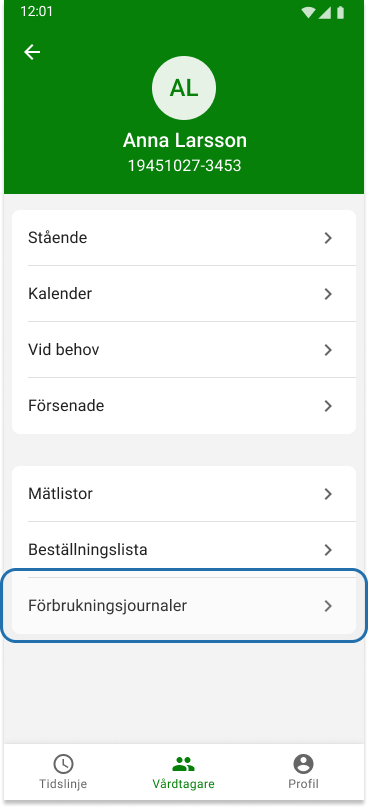Image resolution: width=368 pixels, height=808 pixels.
Task: Click the AL avatar circle
Action: tap(184, 88)
